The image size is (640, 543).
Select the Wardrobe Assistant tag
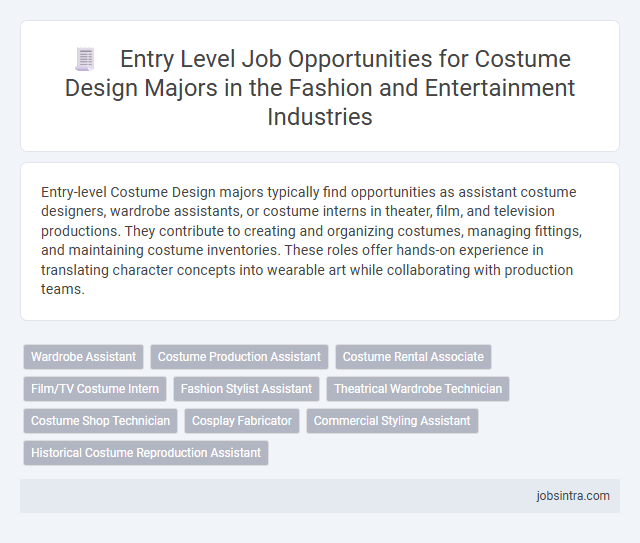[83, 357]
